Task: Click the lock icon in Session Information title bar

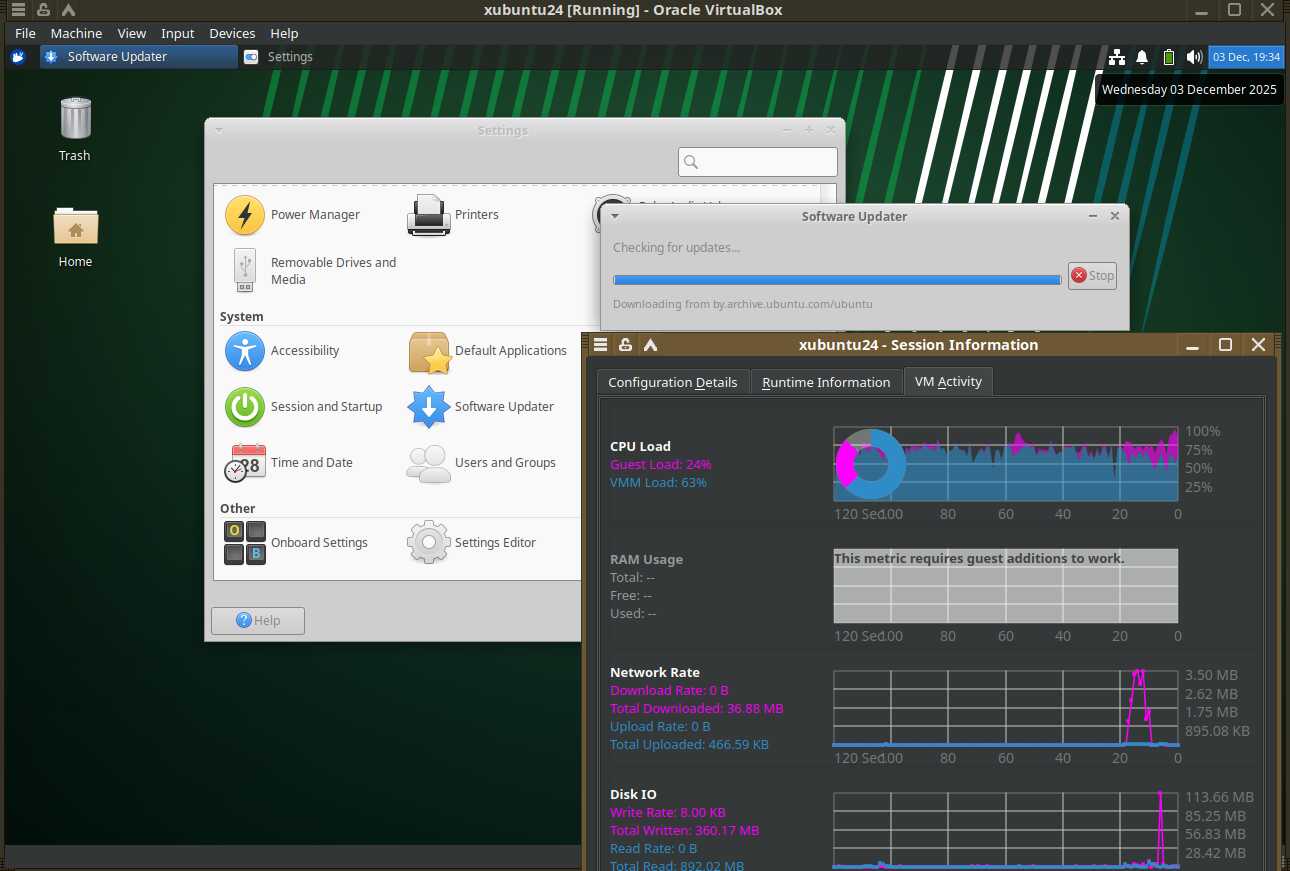Action: (625, 345)
